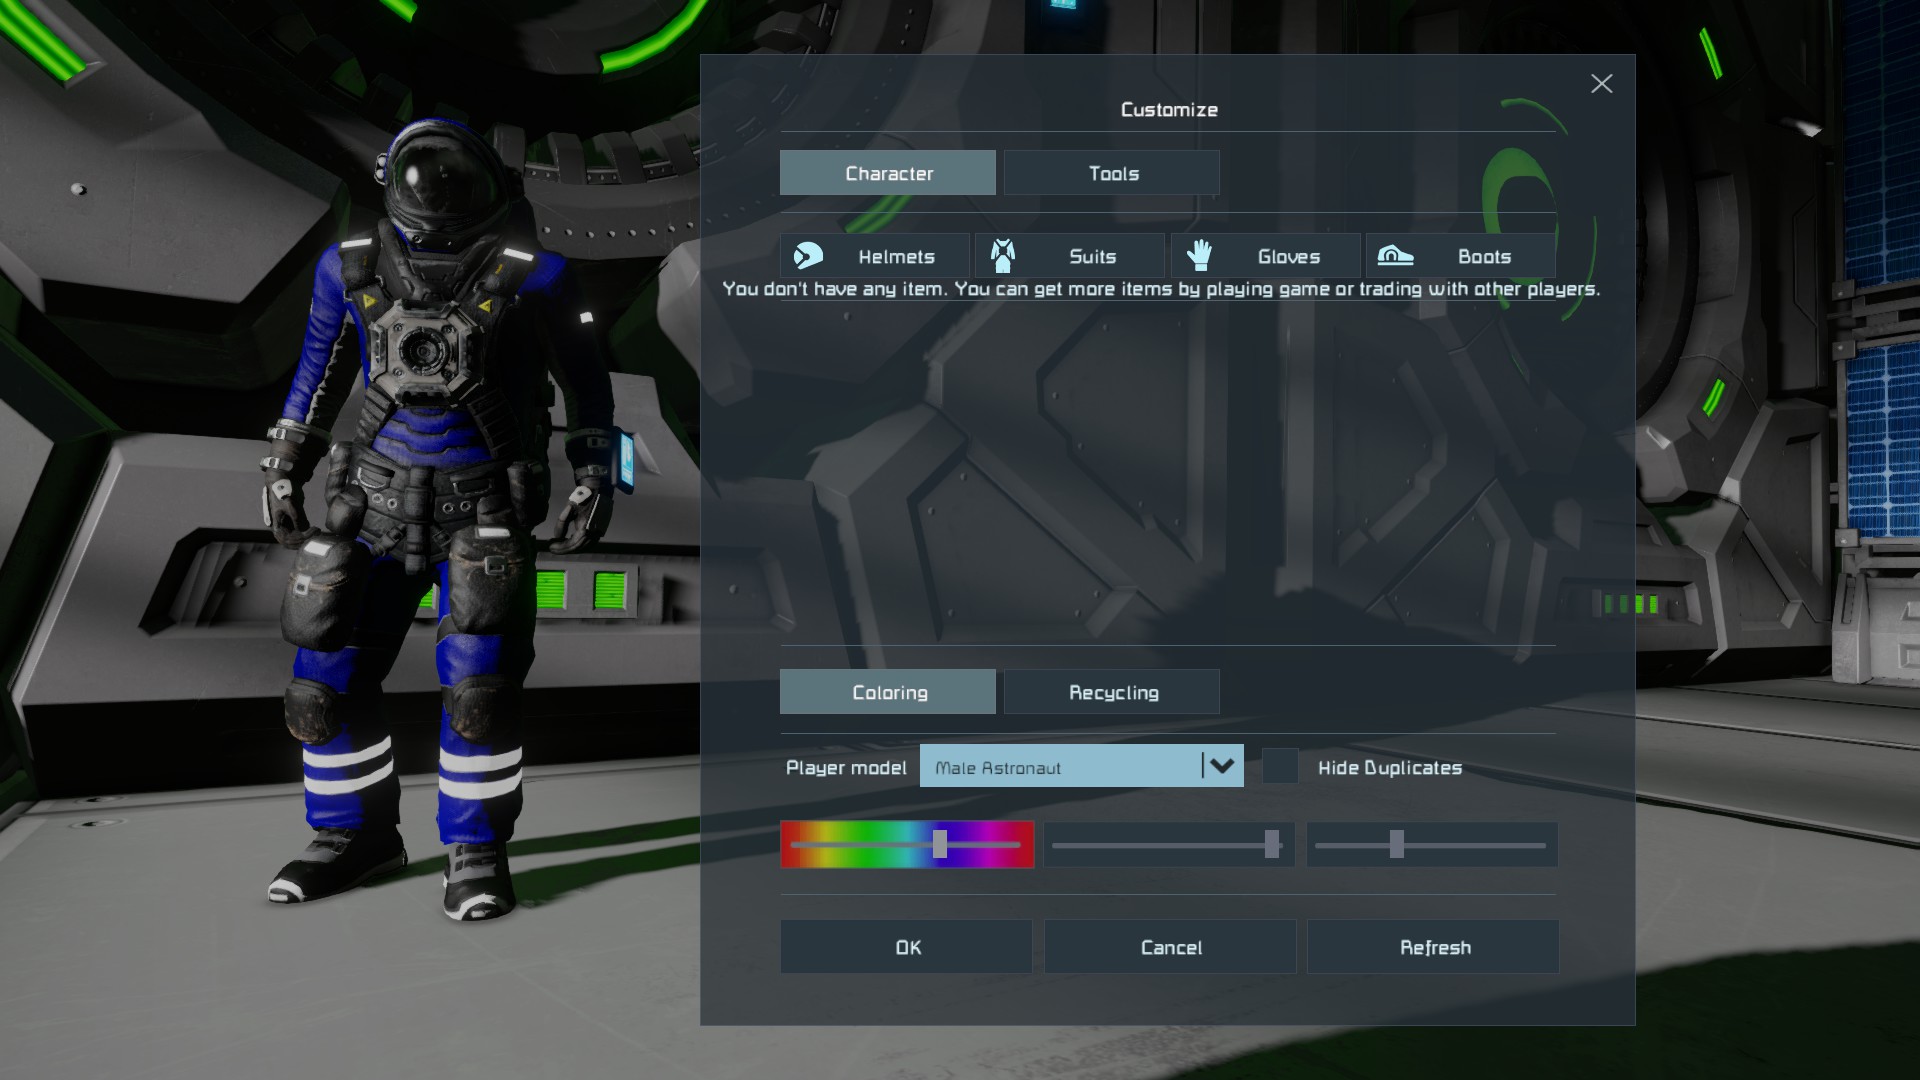This screenshot has width=1920, height=1080.
Task: Select the Coloring tab
Action: point(888,692)
